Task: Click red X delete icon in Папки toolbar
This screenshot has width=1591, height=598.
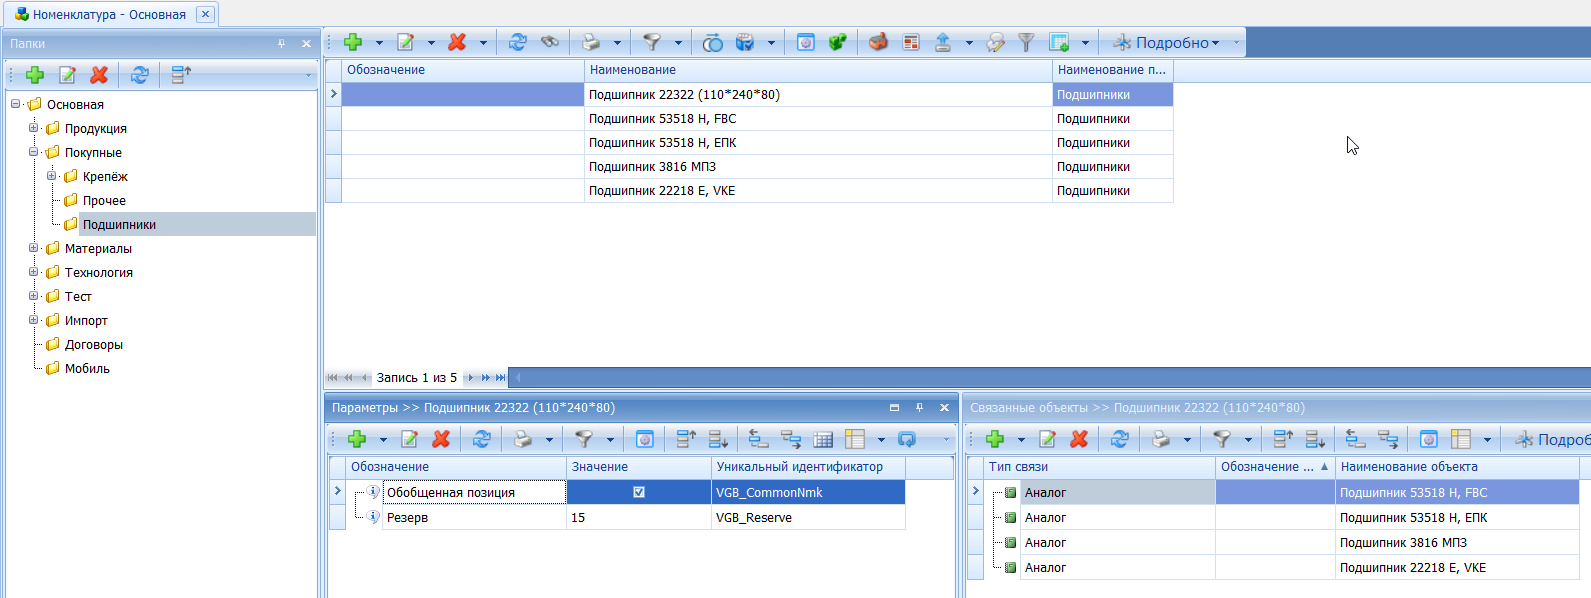Action: pos(99,75)
